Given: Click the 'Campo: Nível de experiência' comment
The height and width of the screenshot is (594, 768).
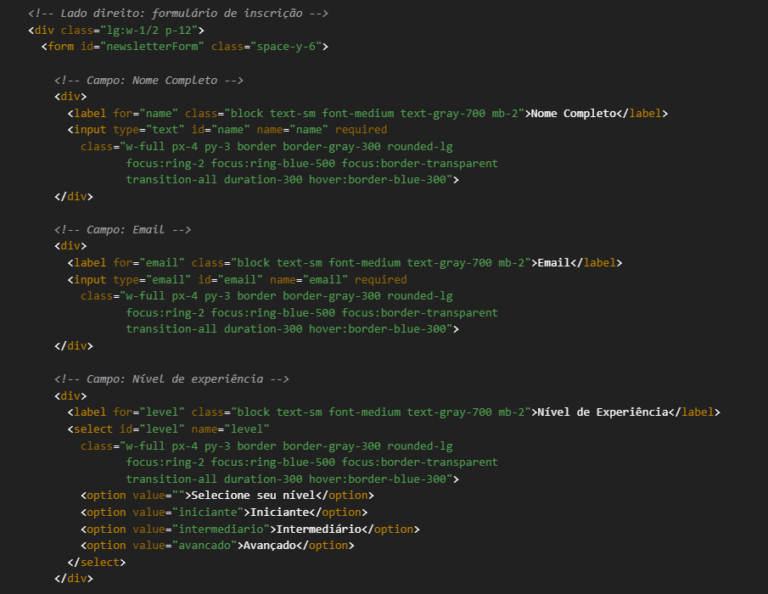Looking at the screenshot, I should 171,379.
